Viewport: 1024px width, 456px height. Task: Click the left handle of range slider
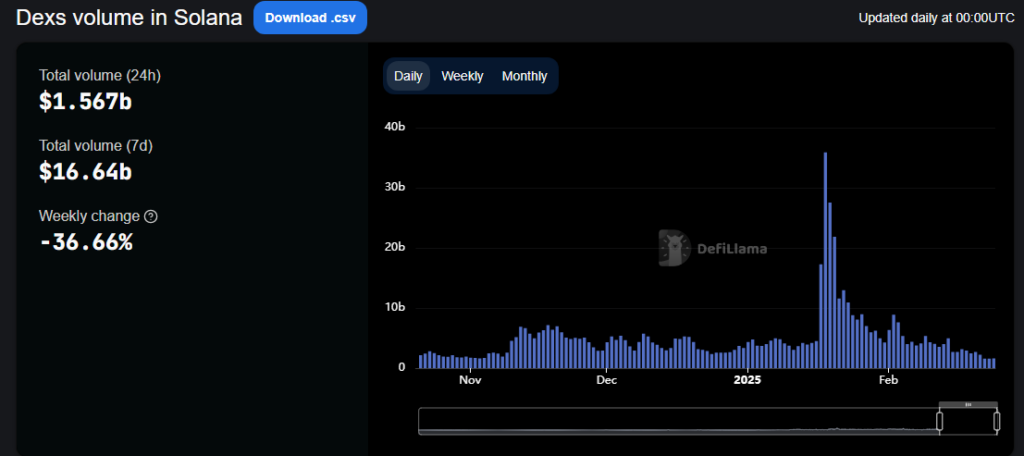coord(939,422)
